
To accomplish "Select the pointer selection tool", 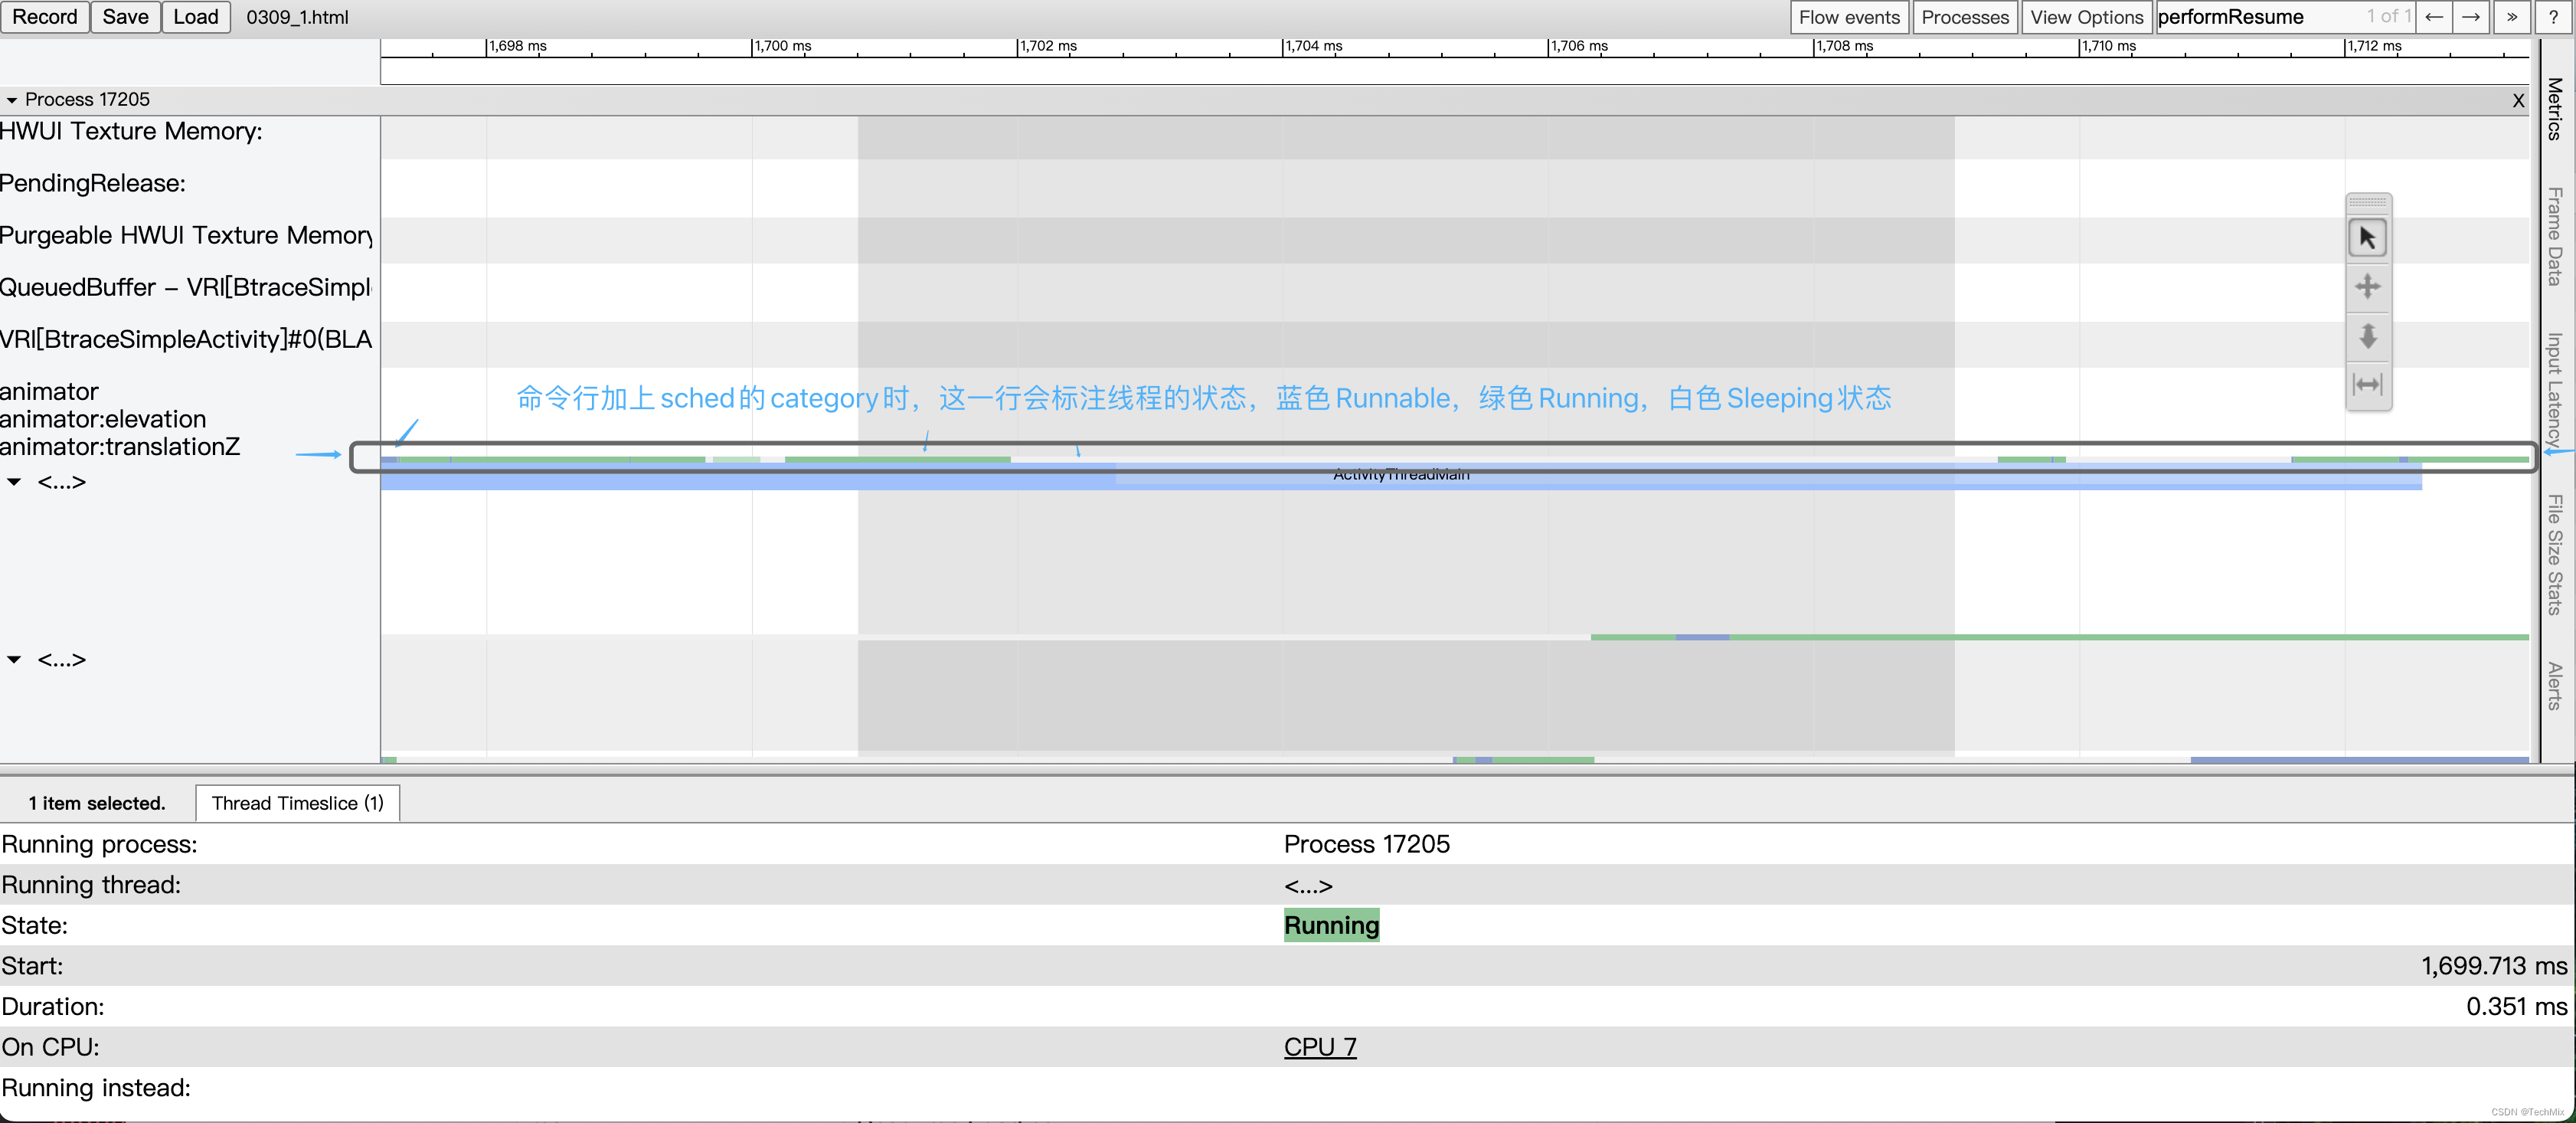I will 2367,238.
